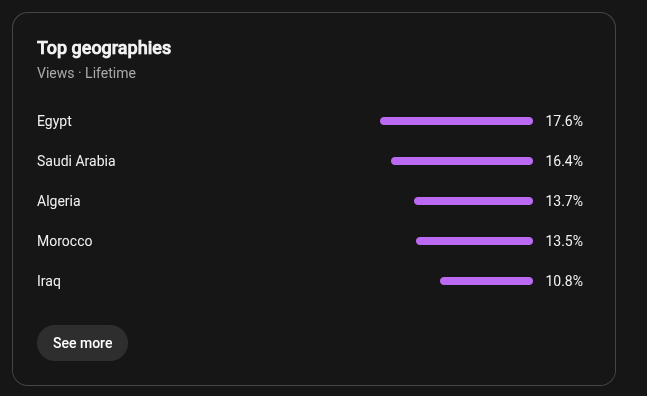
Task: Select the Views subtitle text
Action: point(56,73)
